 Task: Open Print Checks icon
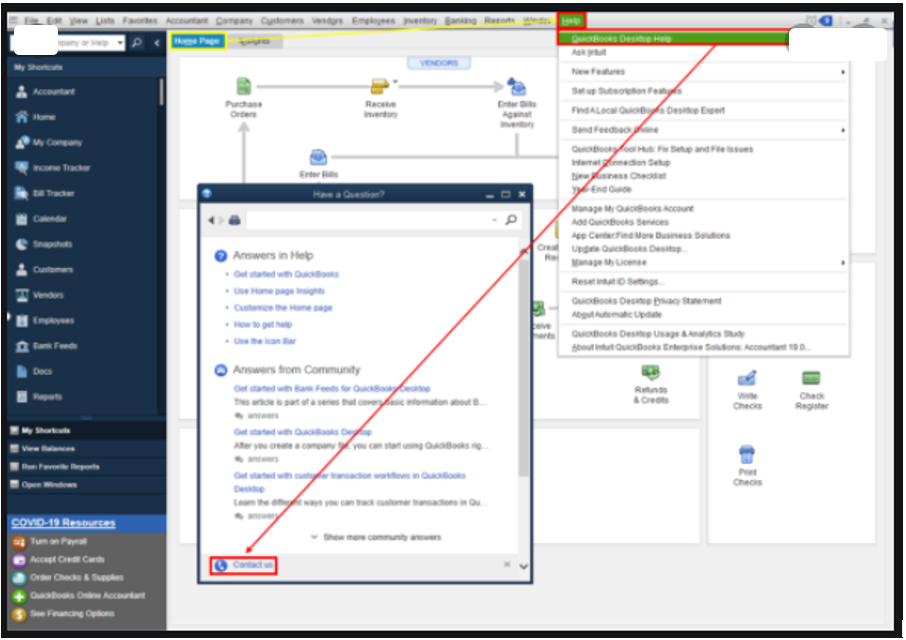pyautogui.click(x=747, y=454)
